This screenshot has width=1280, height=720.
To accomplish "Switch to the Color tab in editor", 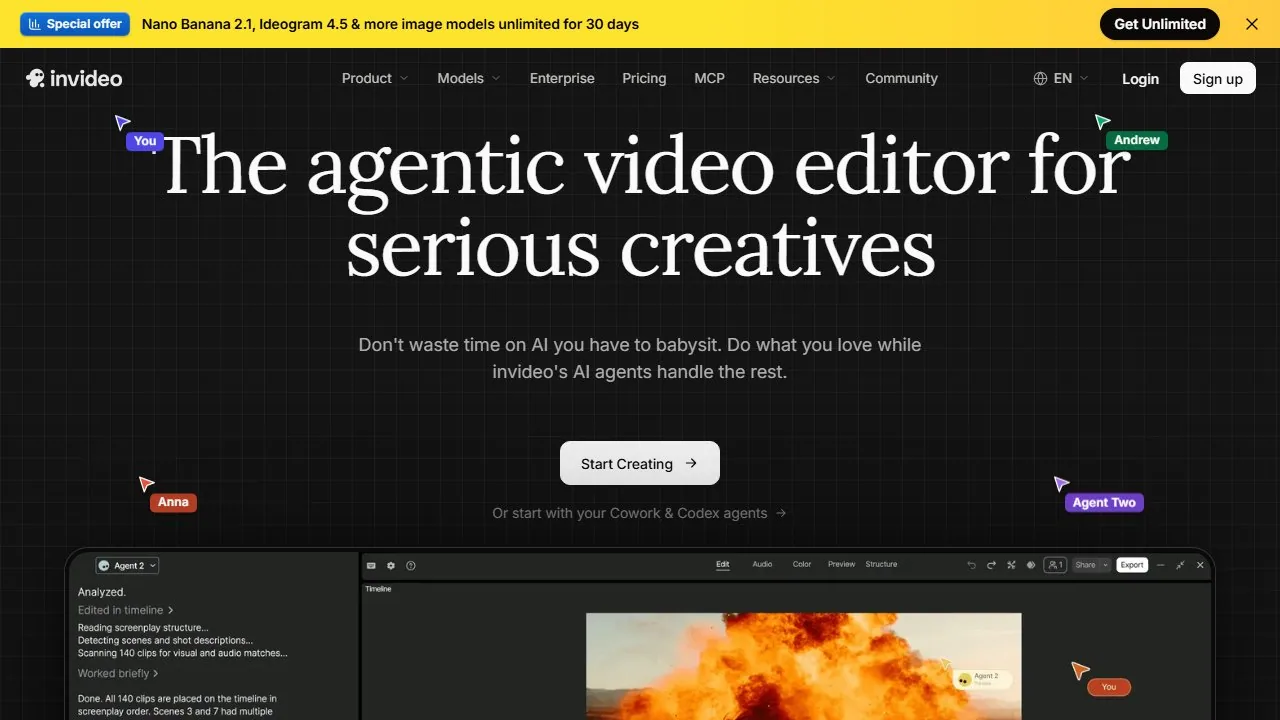I will [x=802, y=565].
